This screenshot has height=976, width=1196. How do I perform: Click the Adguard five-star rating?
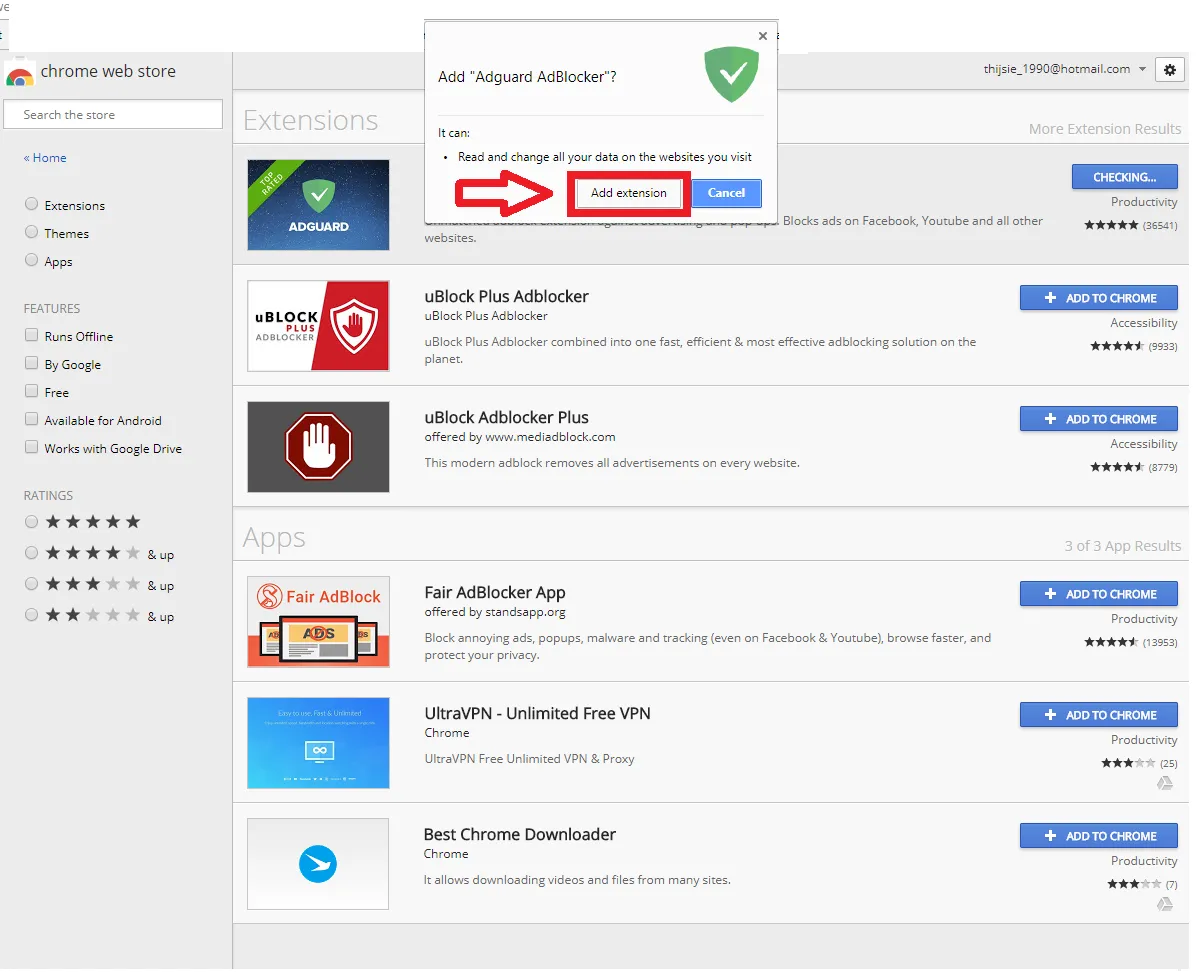click(1111, 225)
